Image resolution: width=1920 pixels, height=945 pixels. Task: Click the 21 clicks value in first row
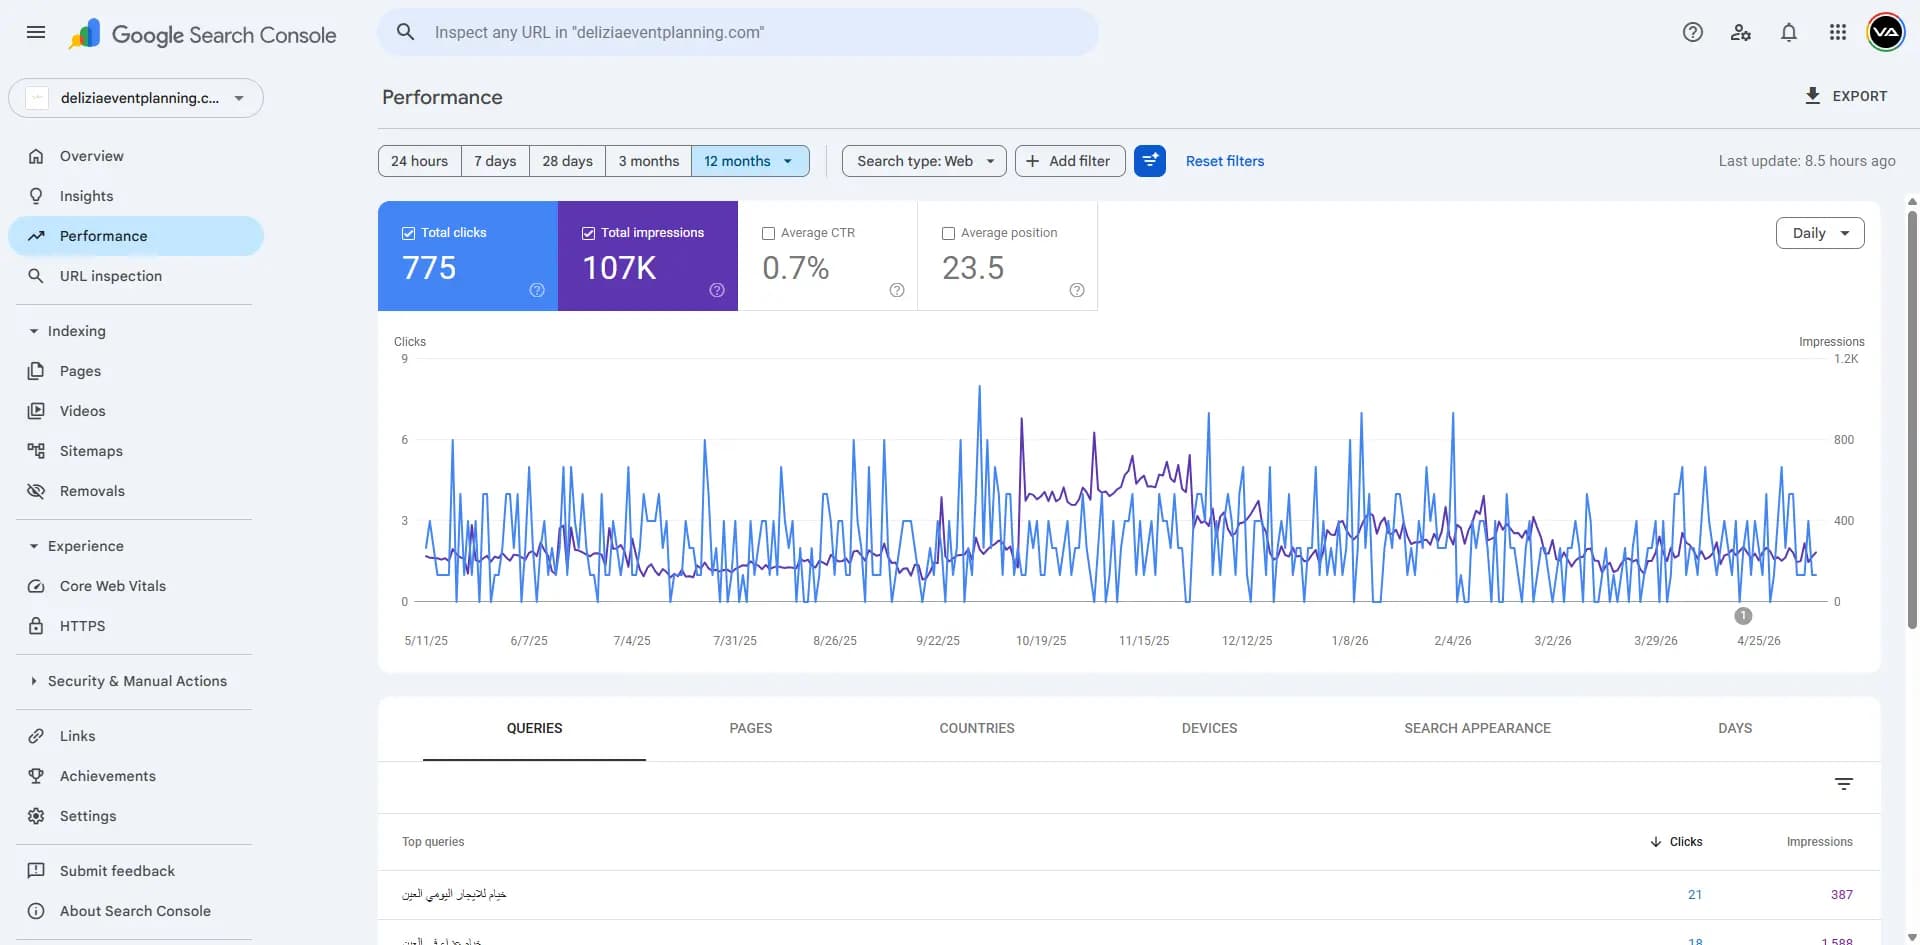1695,895
